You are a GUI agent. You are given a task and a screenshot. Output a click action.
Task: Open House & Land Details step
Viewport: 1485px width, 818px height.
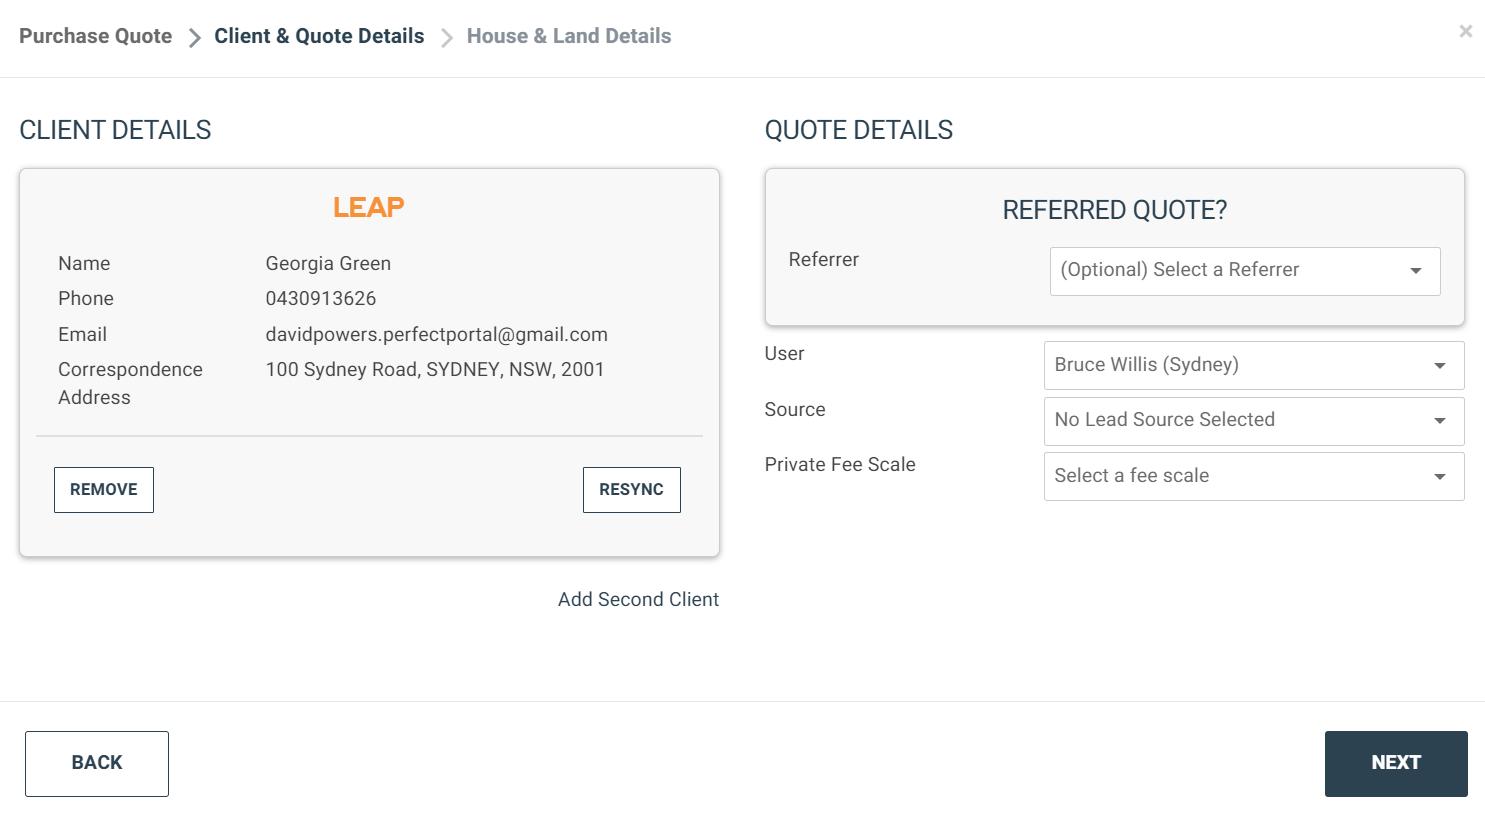(569, 36)
